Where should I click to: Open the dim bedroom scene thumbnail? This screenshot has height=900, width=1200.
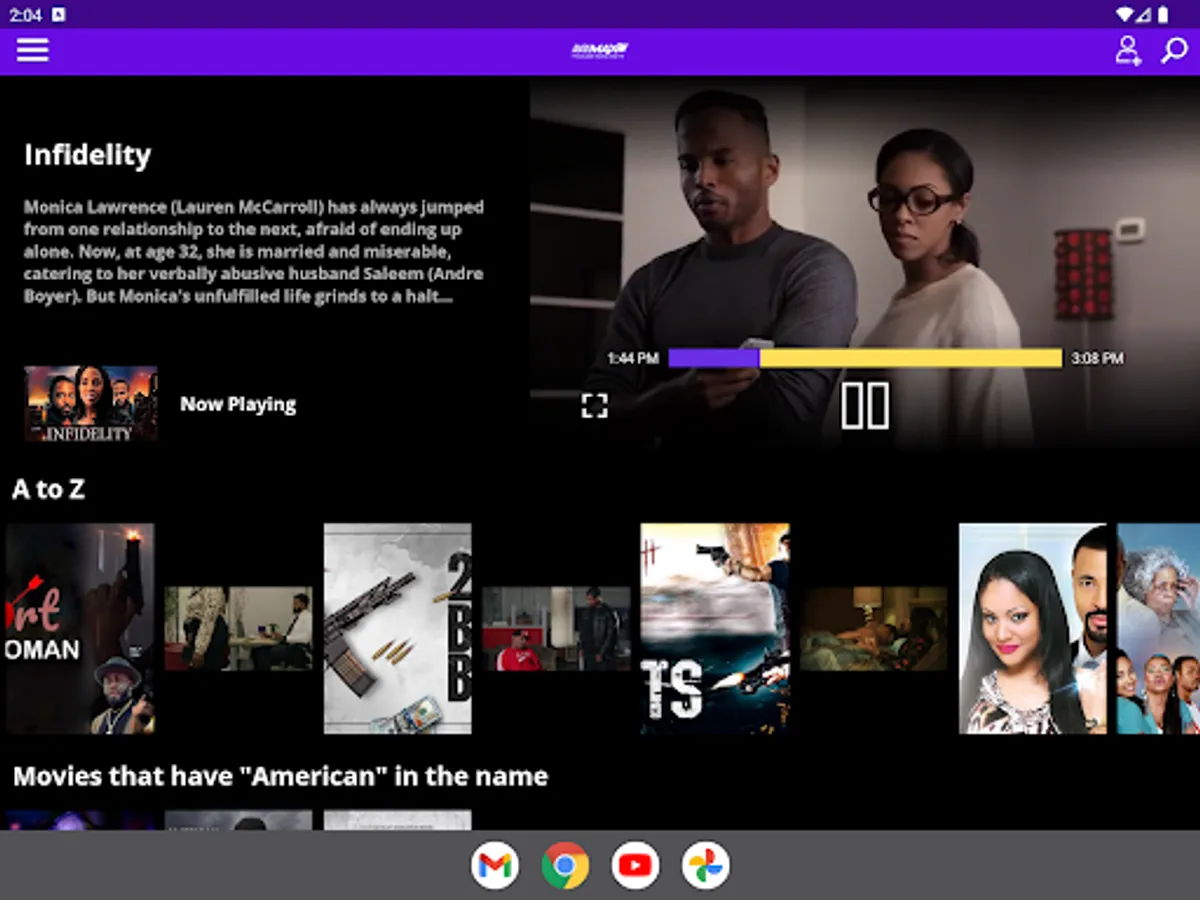pyautogui.click(x=874, y=629)
